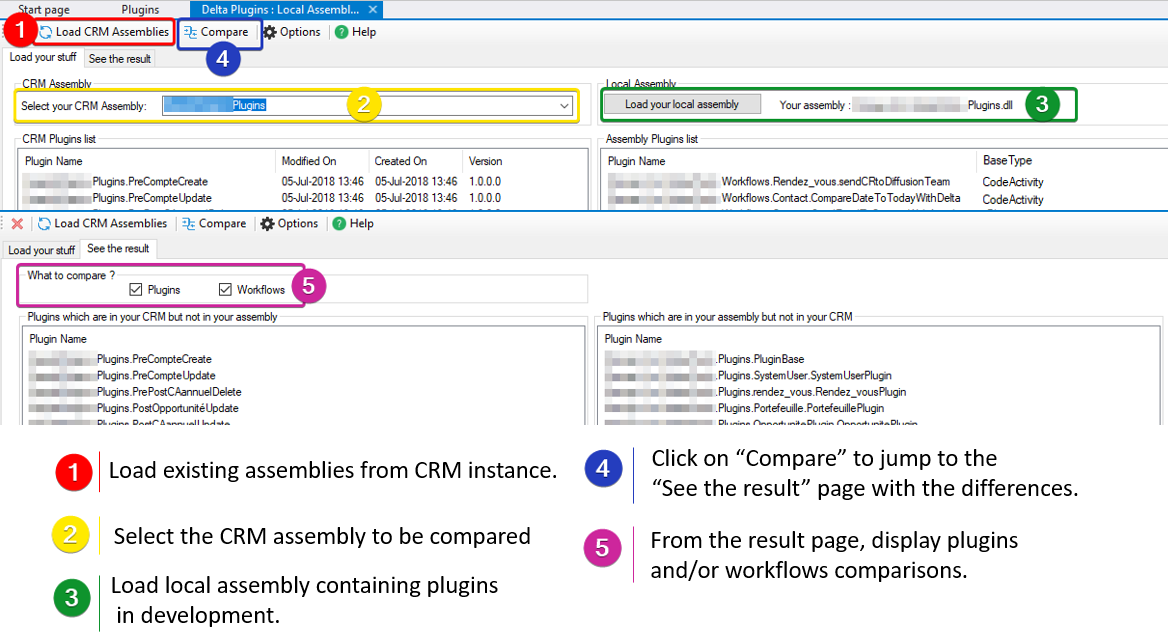
Task: Click Load CRM Assemblies in lower toolbar
Action: click(103, 224)
